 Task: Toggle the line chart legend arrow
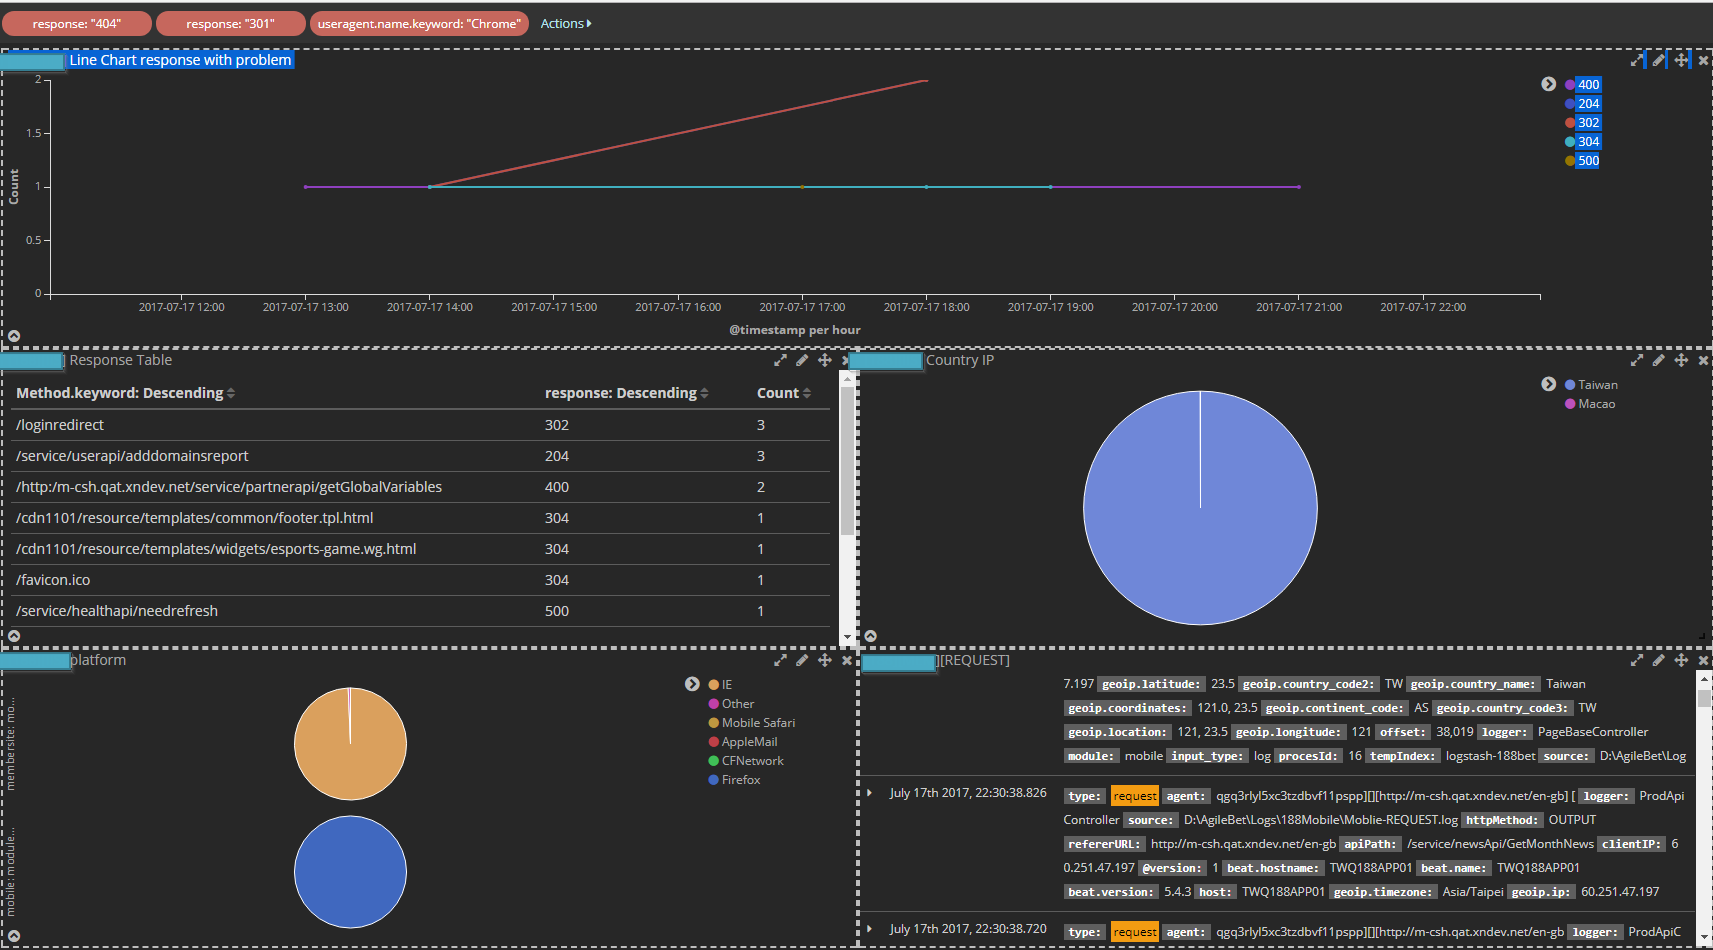1548,84
